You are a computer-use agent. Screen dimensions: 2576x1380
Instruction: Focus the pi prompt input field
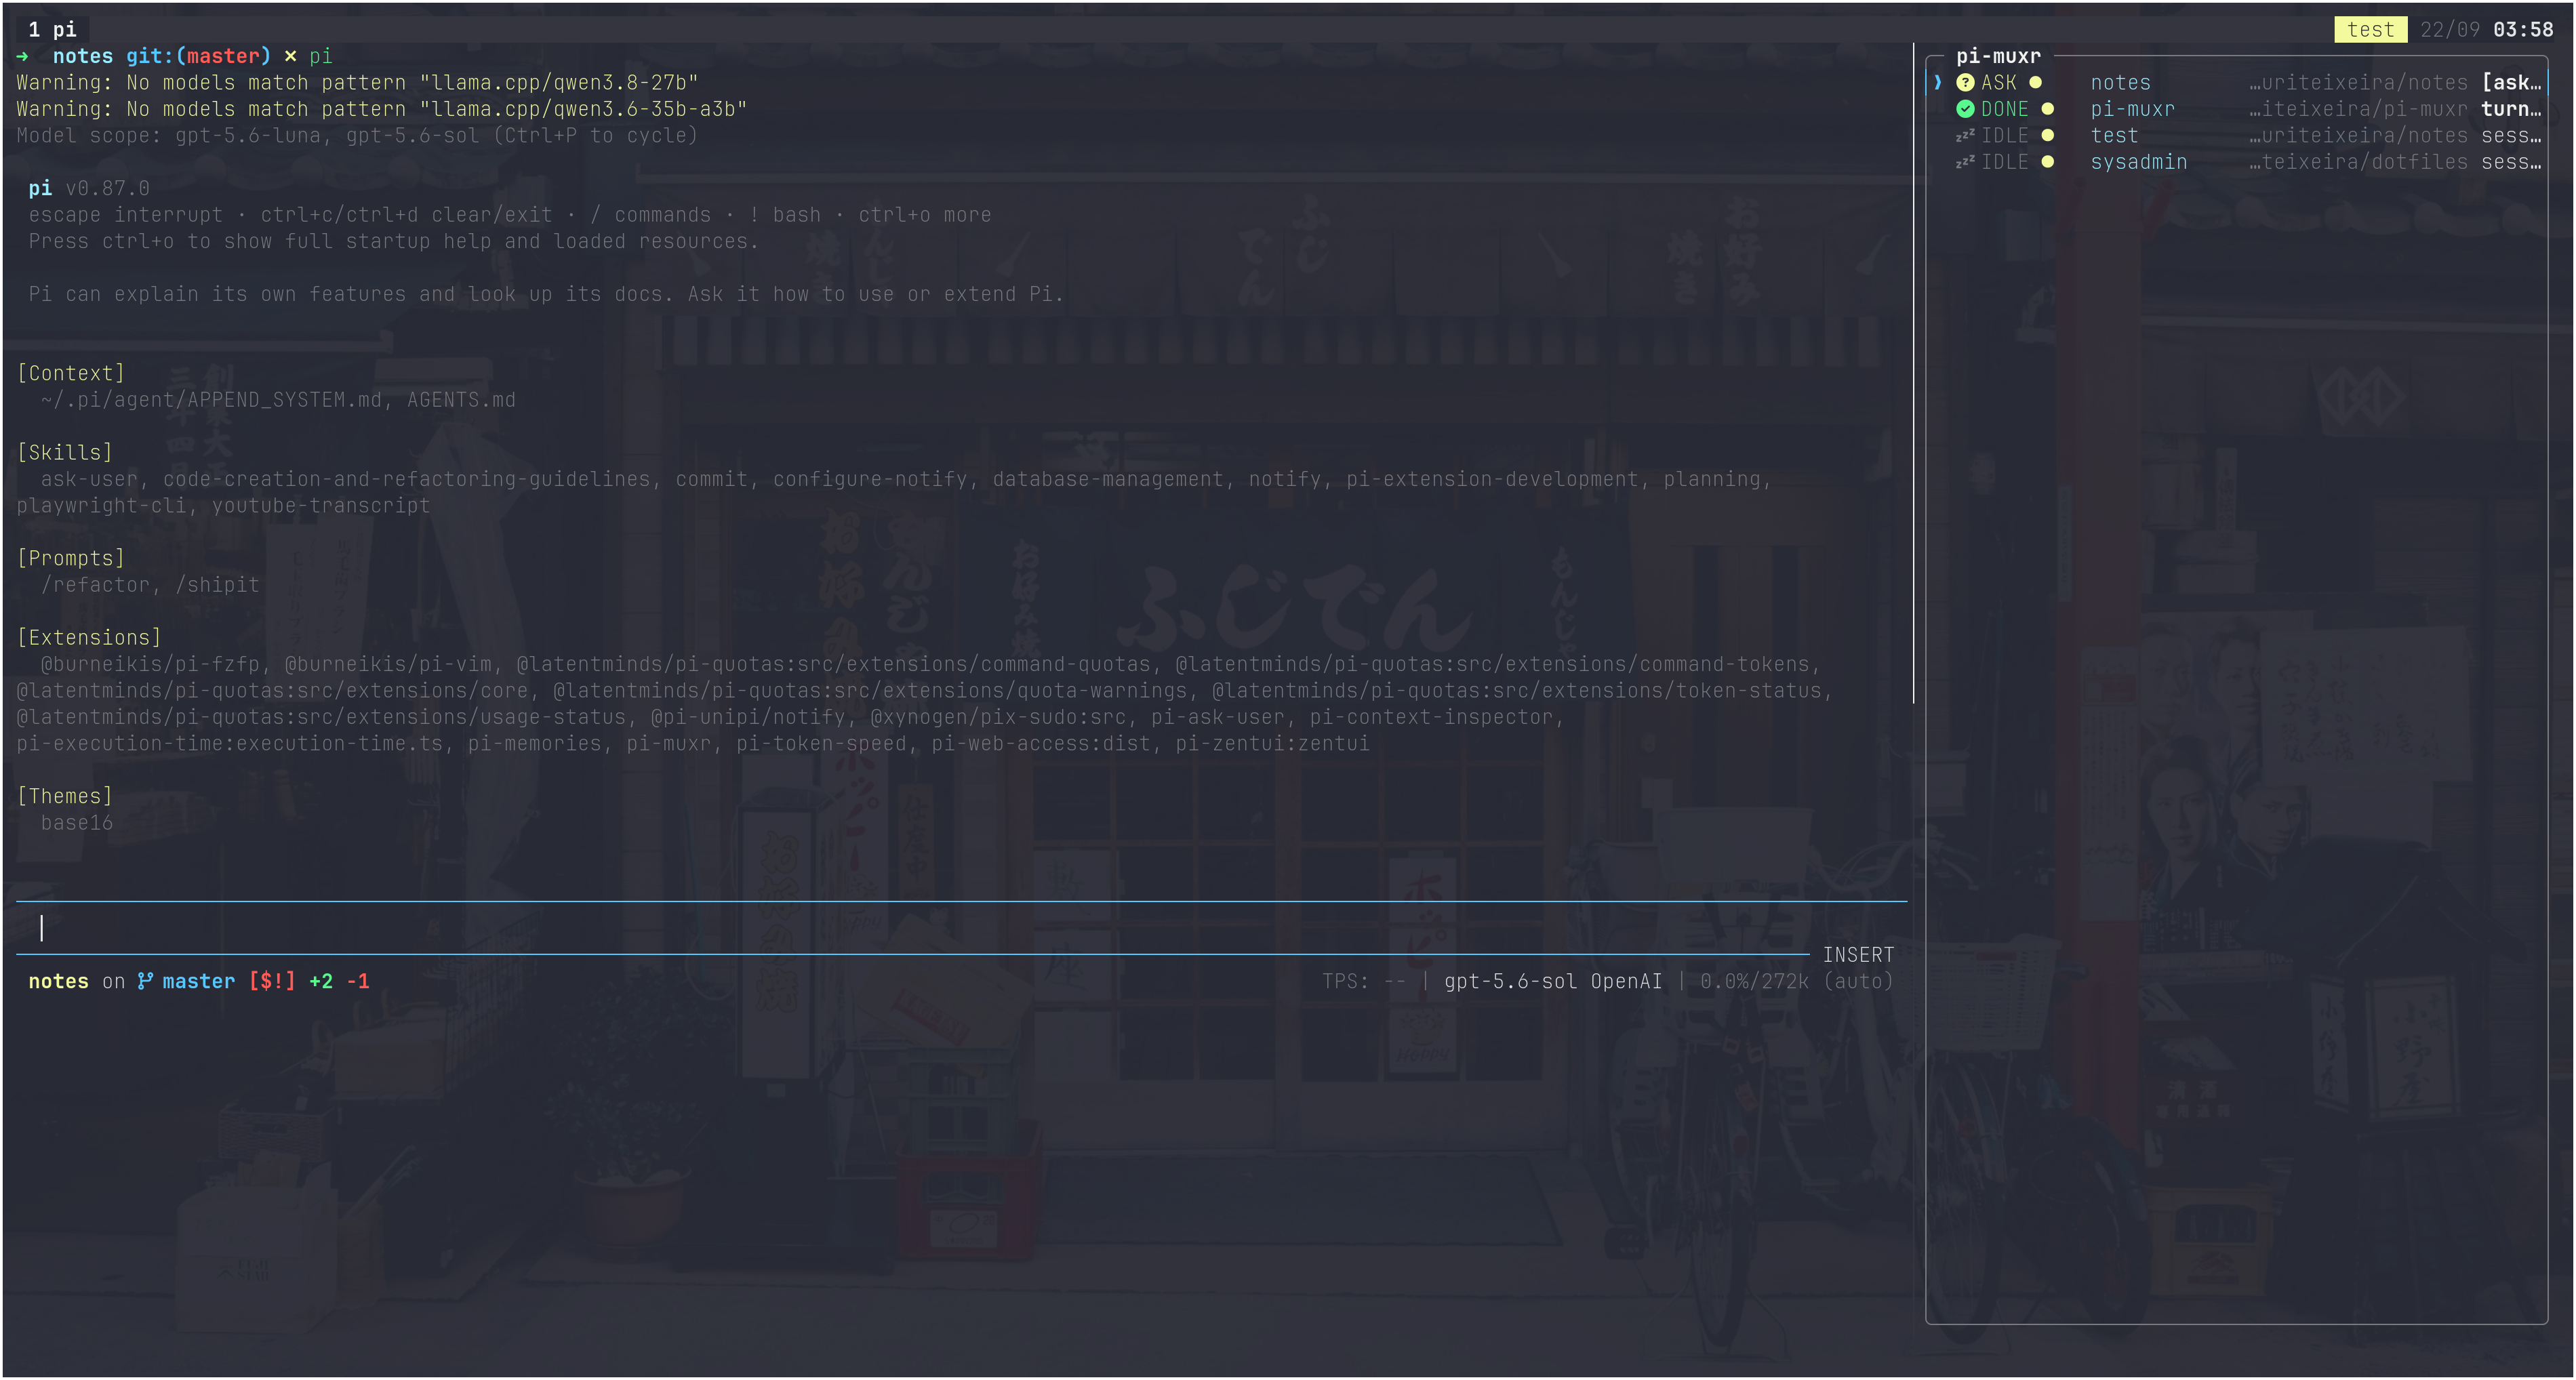coord(961,928)
